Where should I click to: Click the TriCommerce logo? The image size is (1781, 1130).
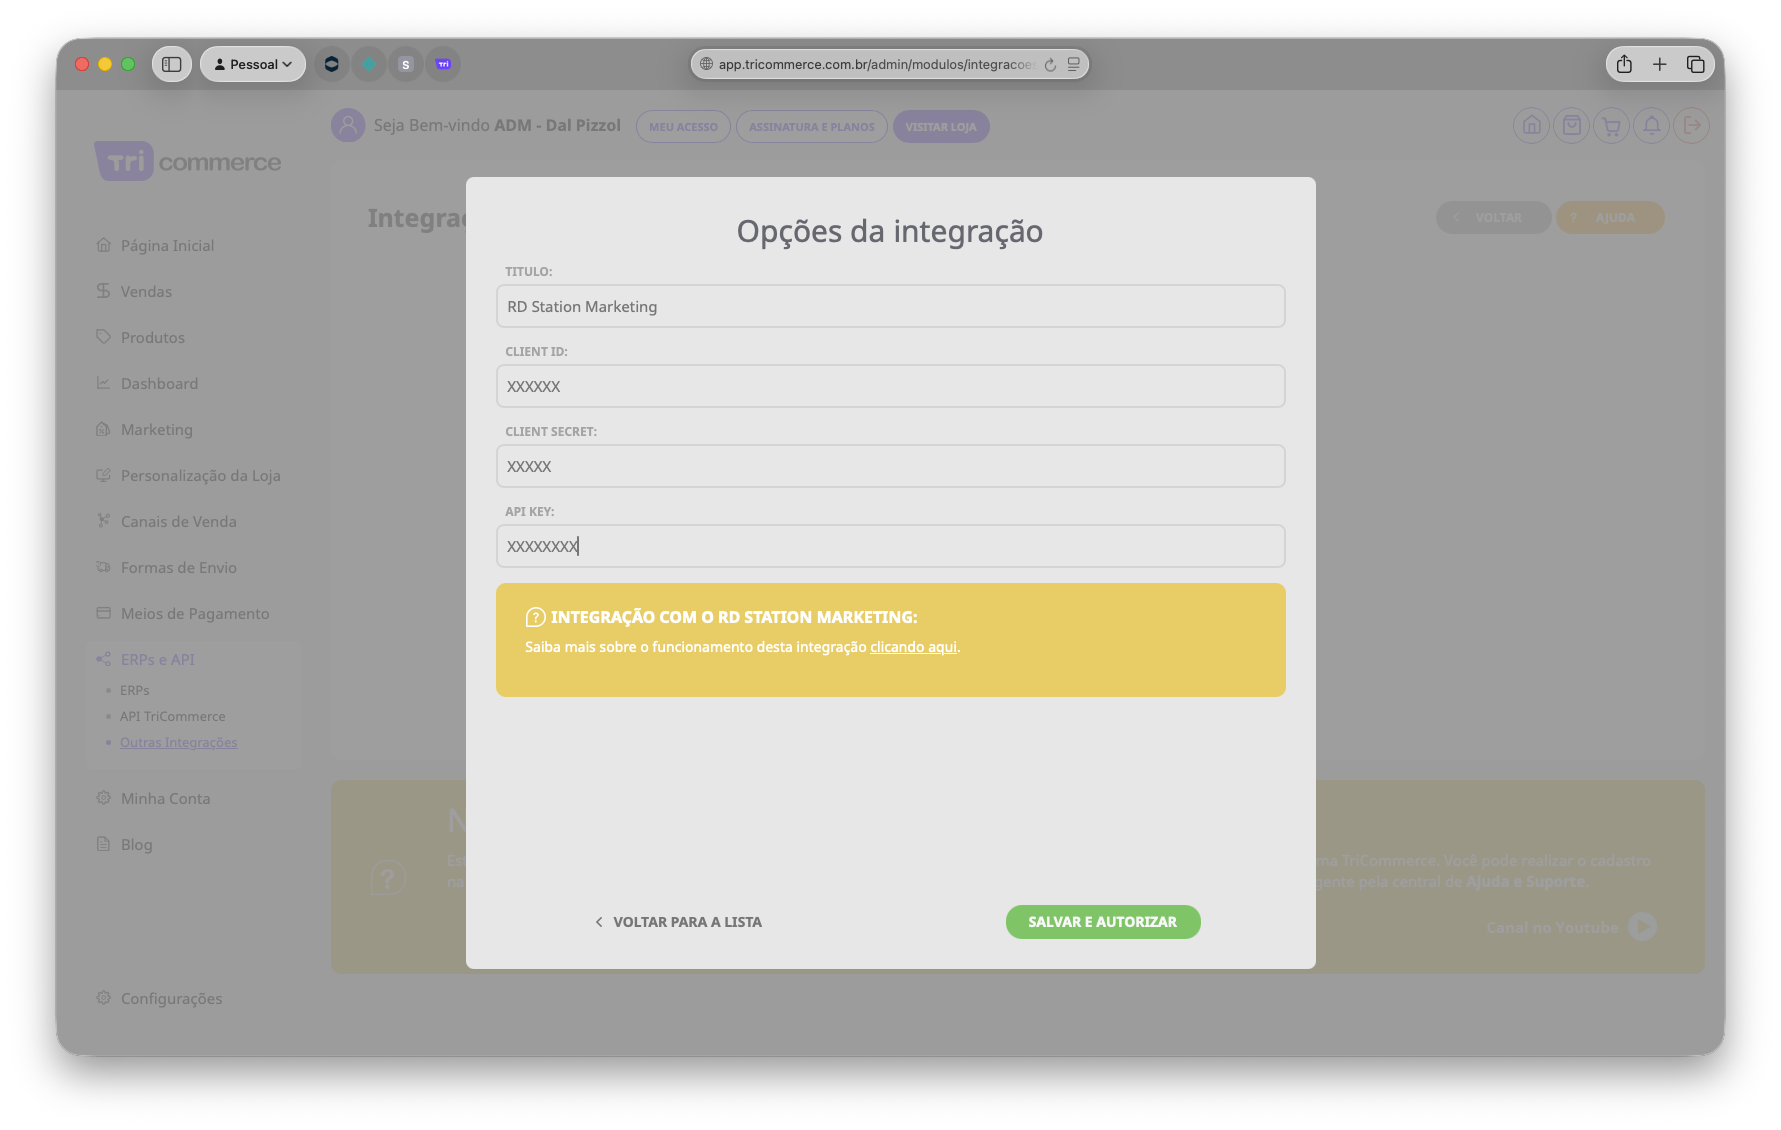click(x=188, y=161)
